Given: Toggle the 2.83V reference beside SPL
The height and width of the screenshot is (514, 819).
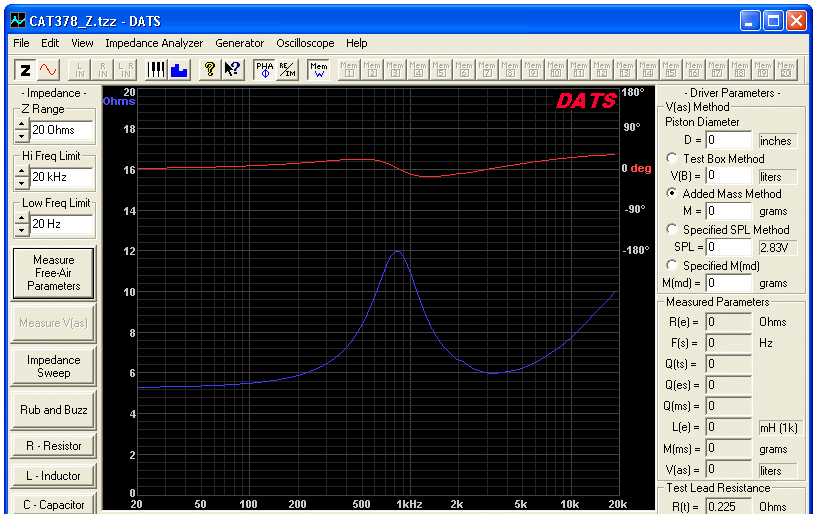Looking at the screenshot, I should pos(776,247).
